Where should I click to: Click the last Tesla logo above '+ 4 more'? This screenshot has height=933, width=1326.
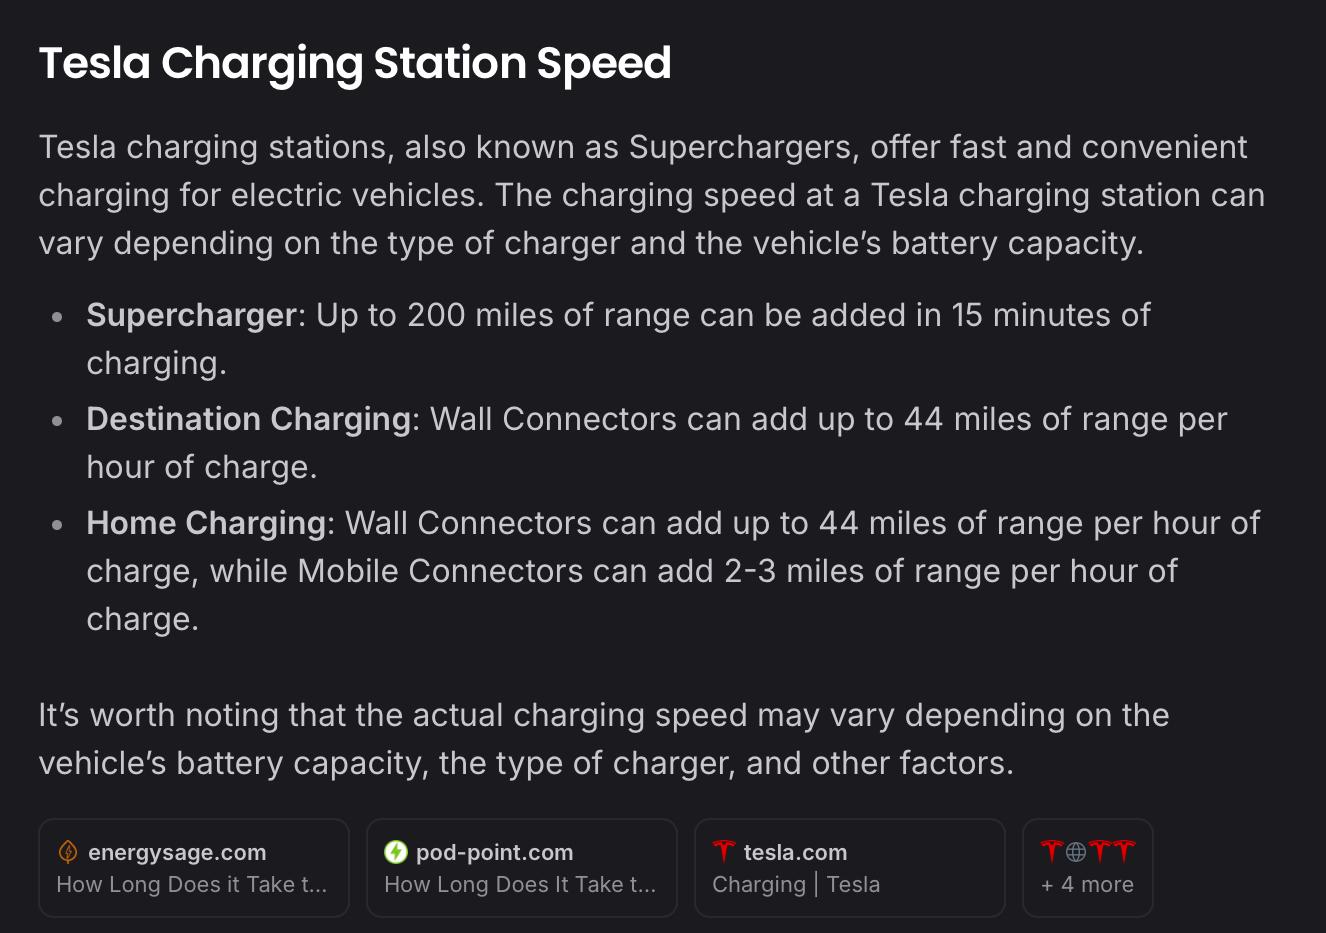(x=1124, y=852)
